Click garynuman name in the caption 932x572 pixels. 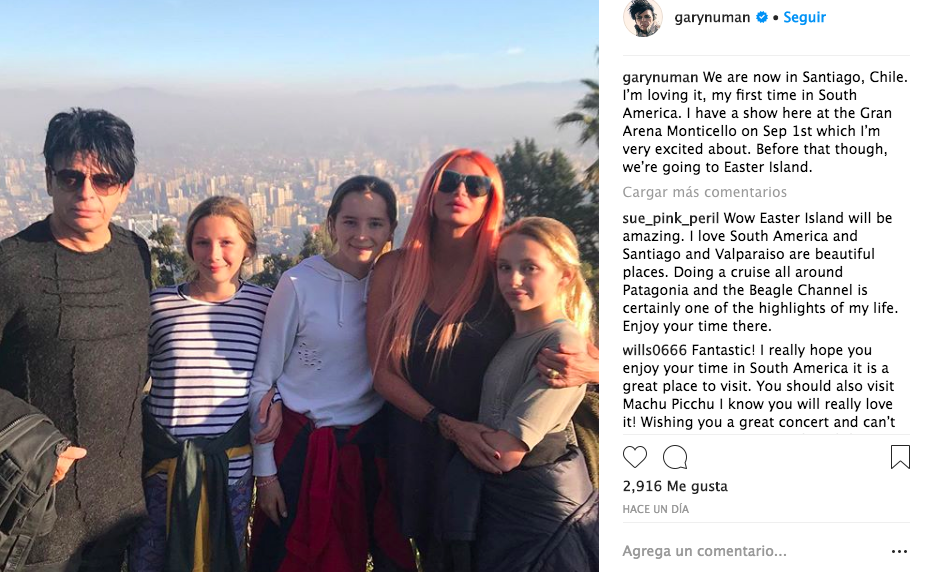click(660, 78)
